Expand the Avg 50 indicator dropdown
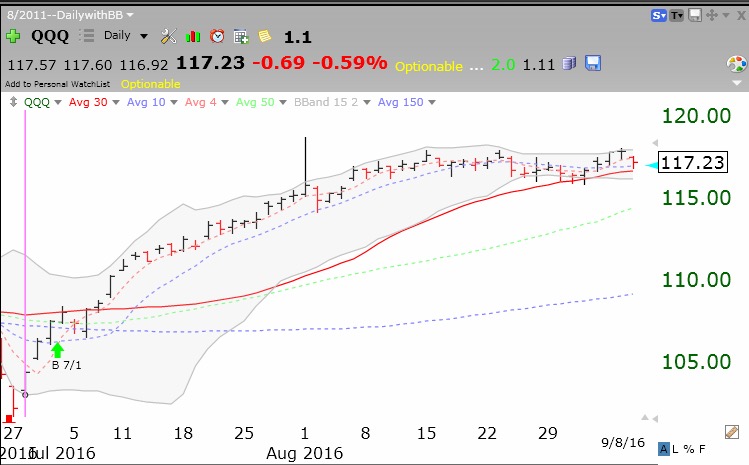 click(x=283, y=102)
